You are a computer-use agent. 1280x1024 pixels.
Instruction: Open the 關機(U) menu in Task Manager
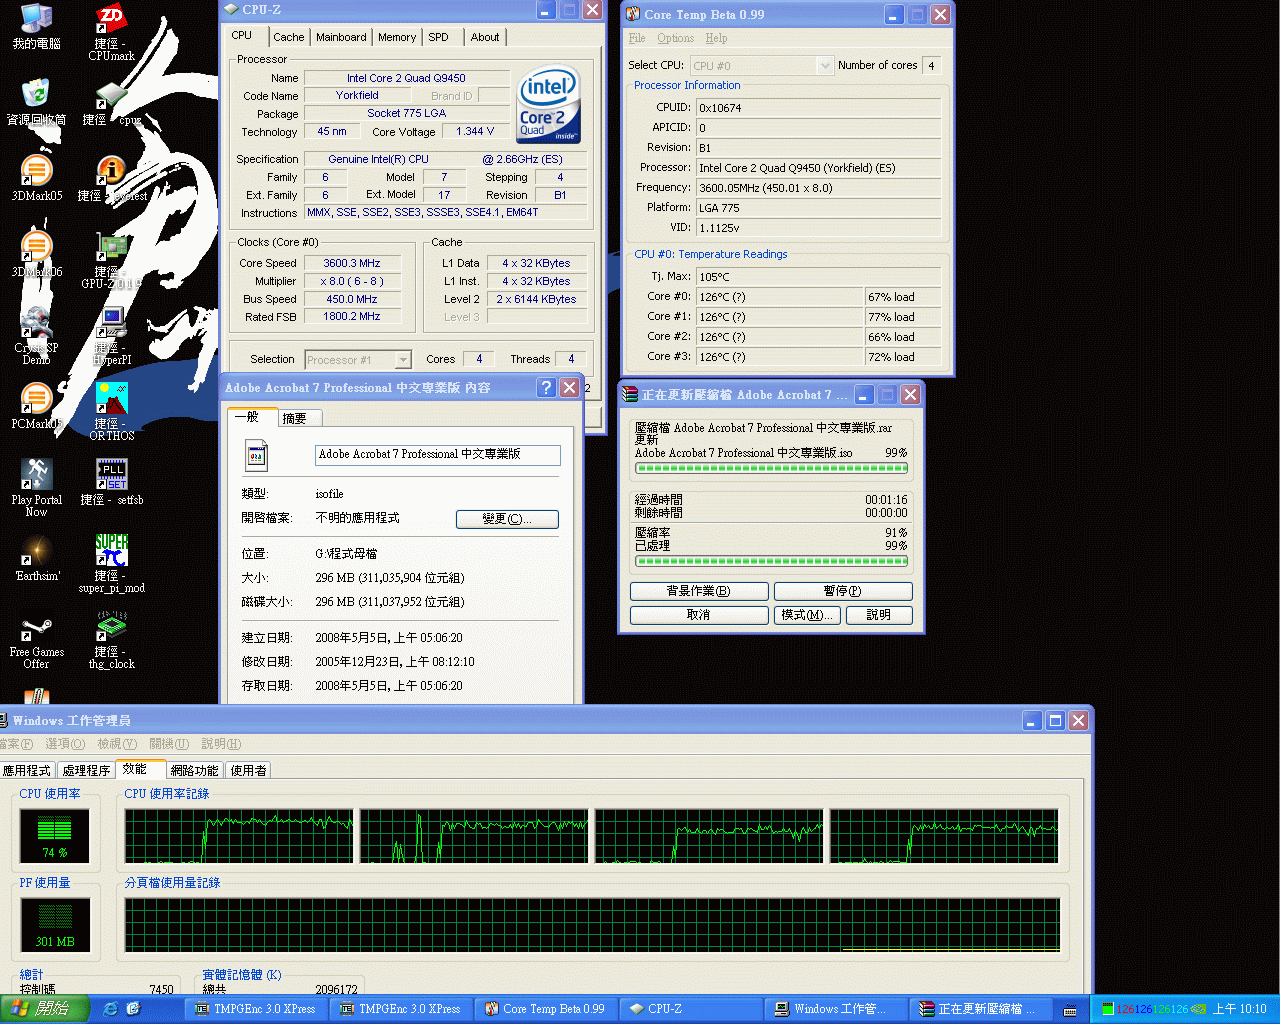[168, 744]
